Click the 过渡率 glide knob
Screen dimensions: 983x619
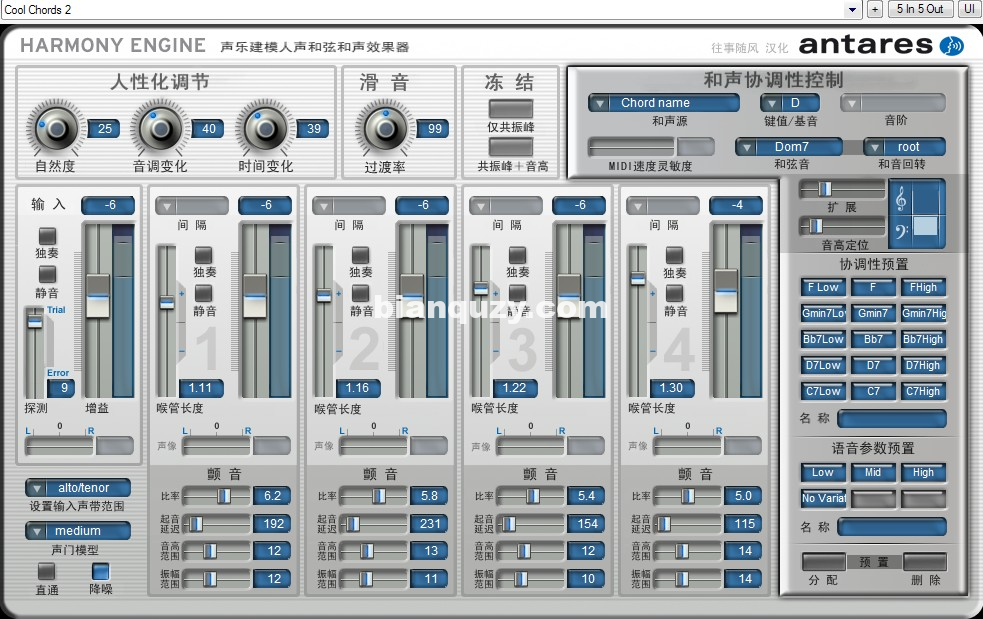coord(385,129)
